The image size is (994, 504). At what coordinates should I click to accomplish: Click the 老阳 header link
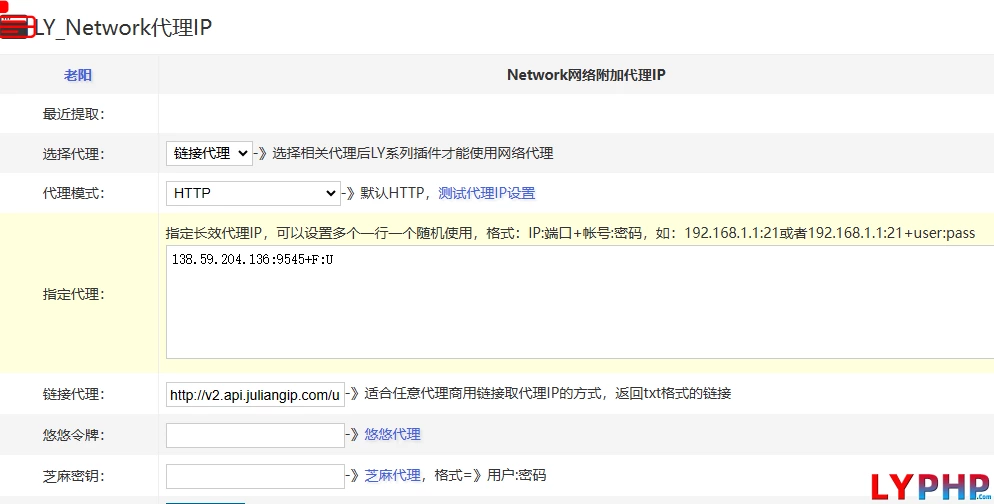(x=78, y=75)
